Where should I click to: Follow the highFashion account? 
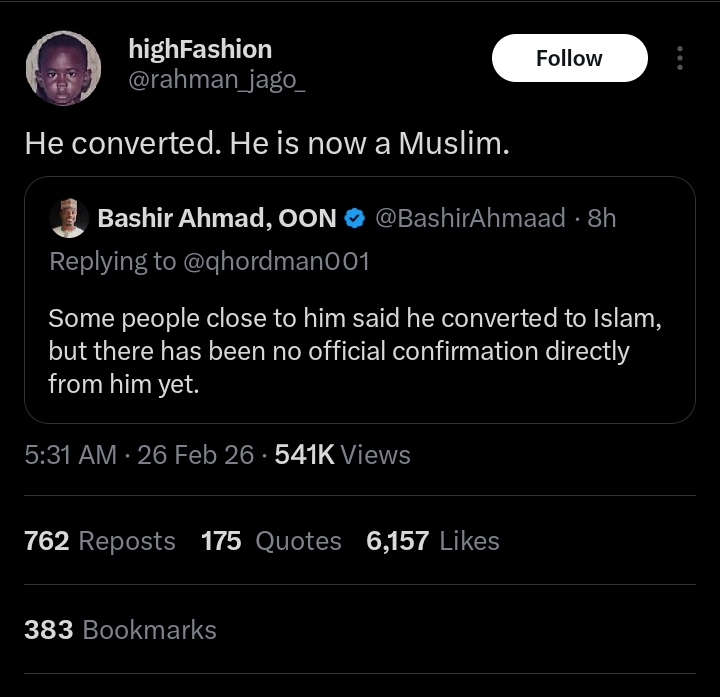(569, 58)
